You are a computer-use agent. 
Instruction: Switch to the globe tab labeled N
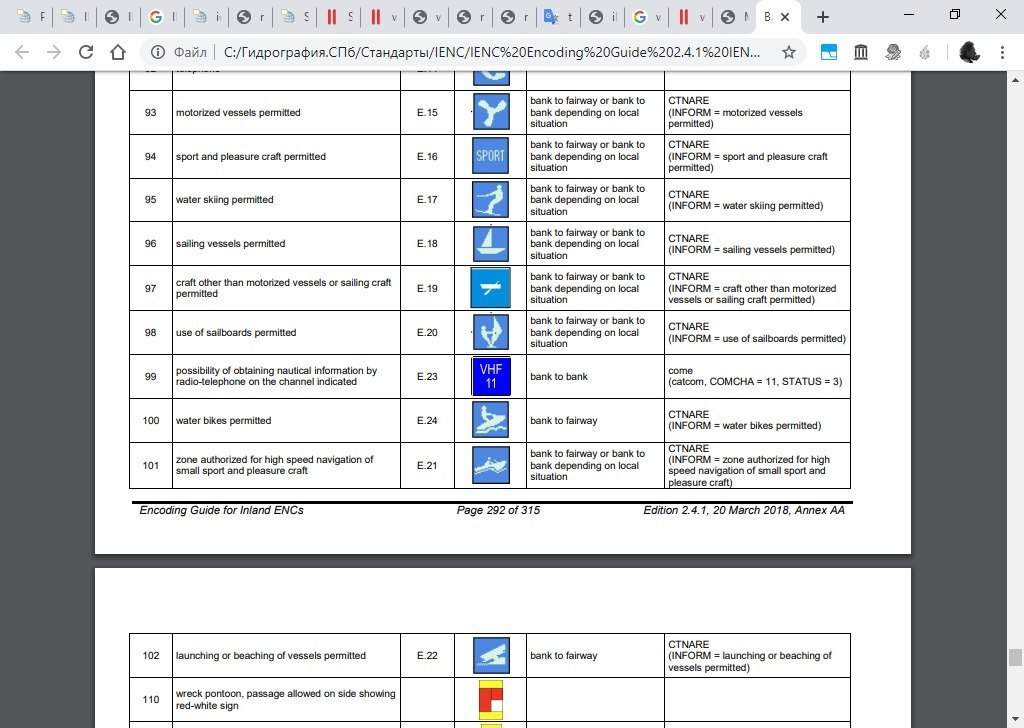click(733, 17)
